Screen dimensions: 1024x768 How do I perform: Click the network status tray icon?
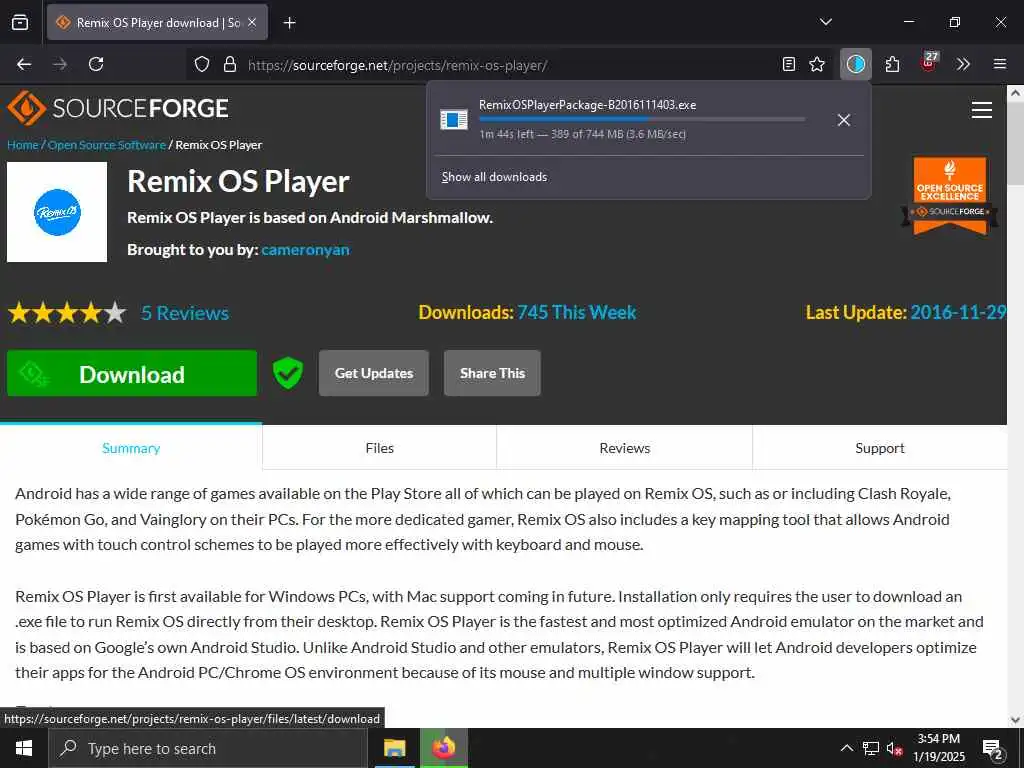(871, 748)
